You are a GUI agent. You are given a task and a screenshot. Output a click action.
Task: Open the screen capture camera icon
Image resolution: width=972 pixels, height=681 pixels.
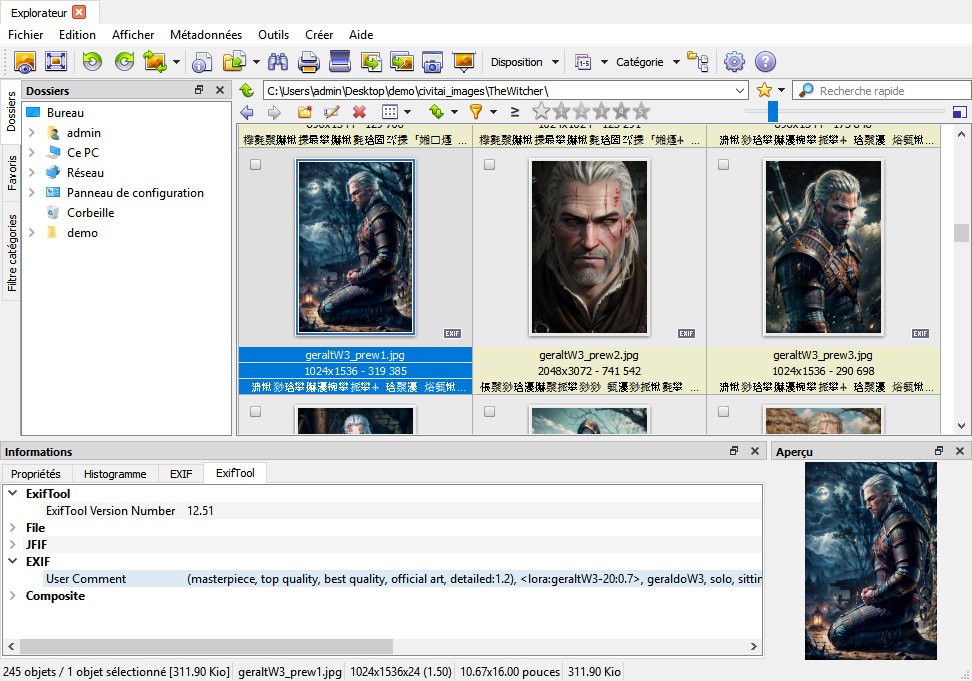tap(432, 62)
